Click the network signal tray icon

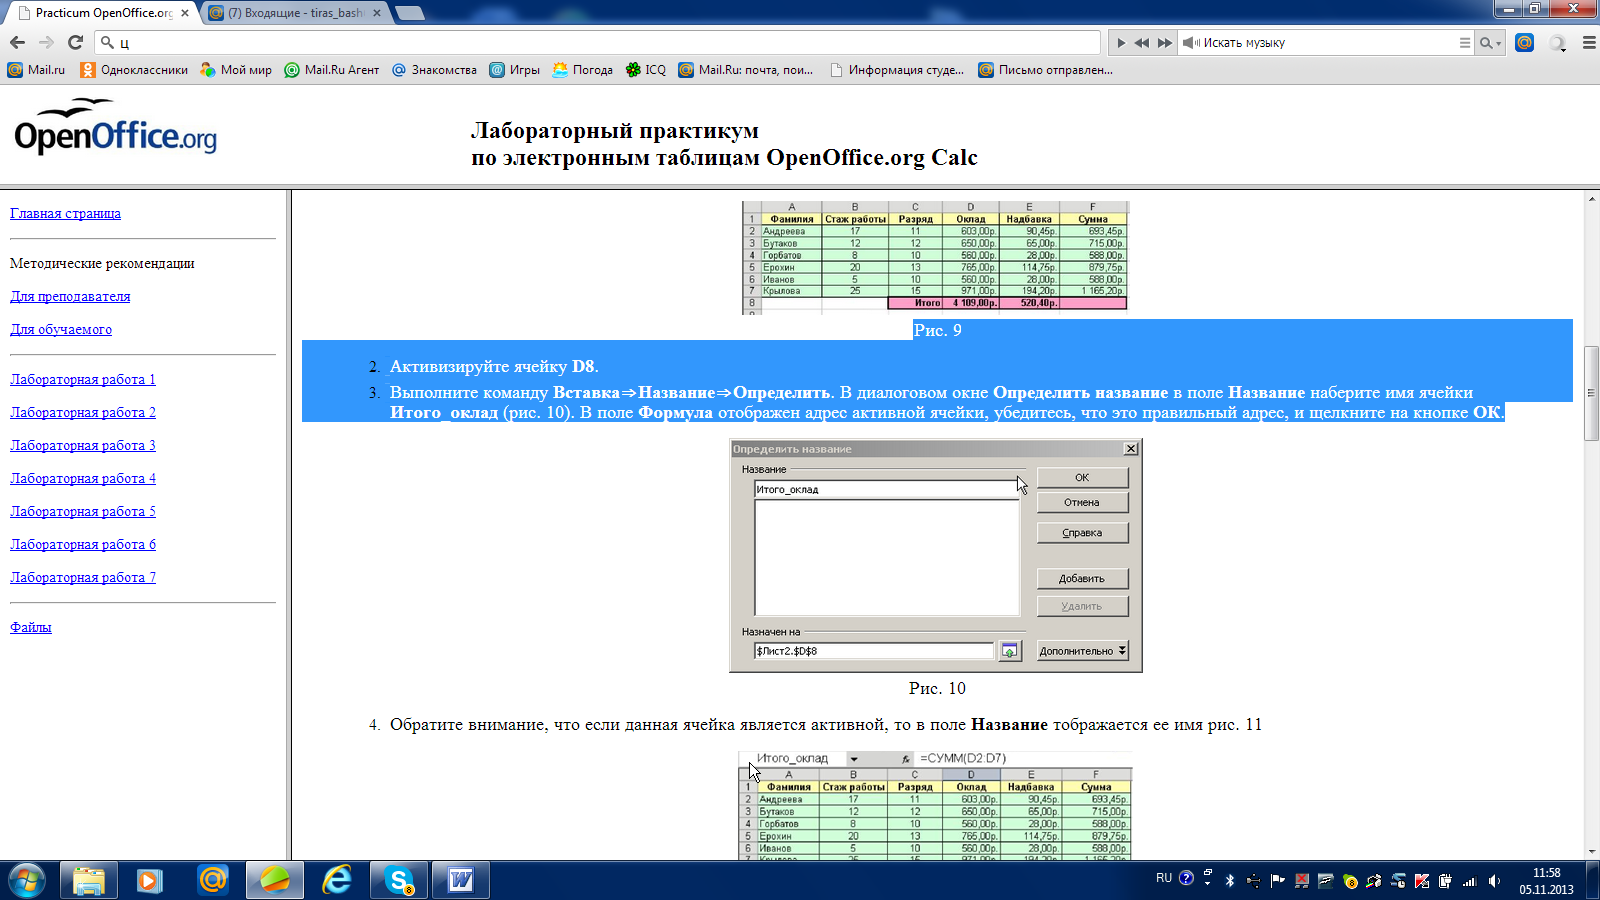[x=1469, y=881]
